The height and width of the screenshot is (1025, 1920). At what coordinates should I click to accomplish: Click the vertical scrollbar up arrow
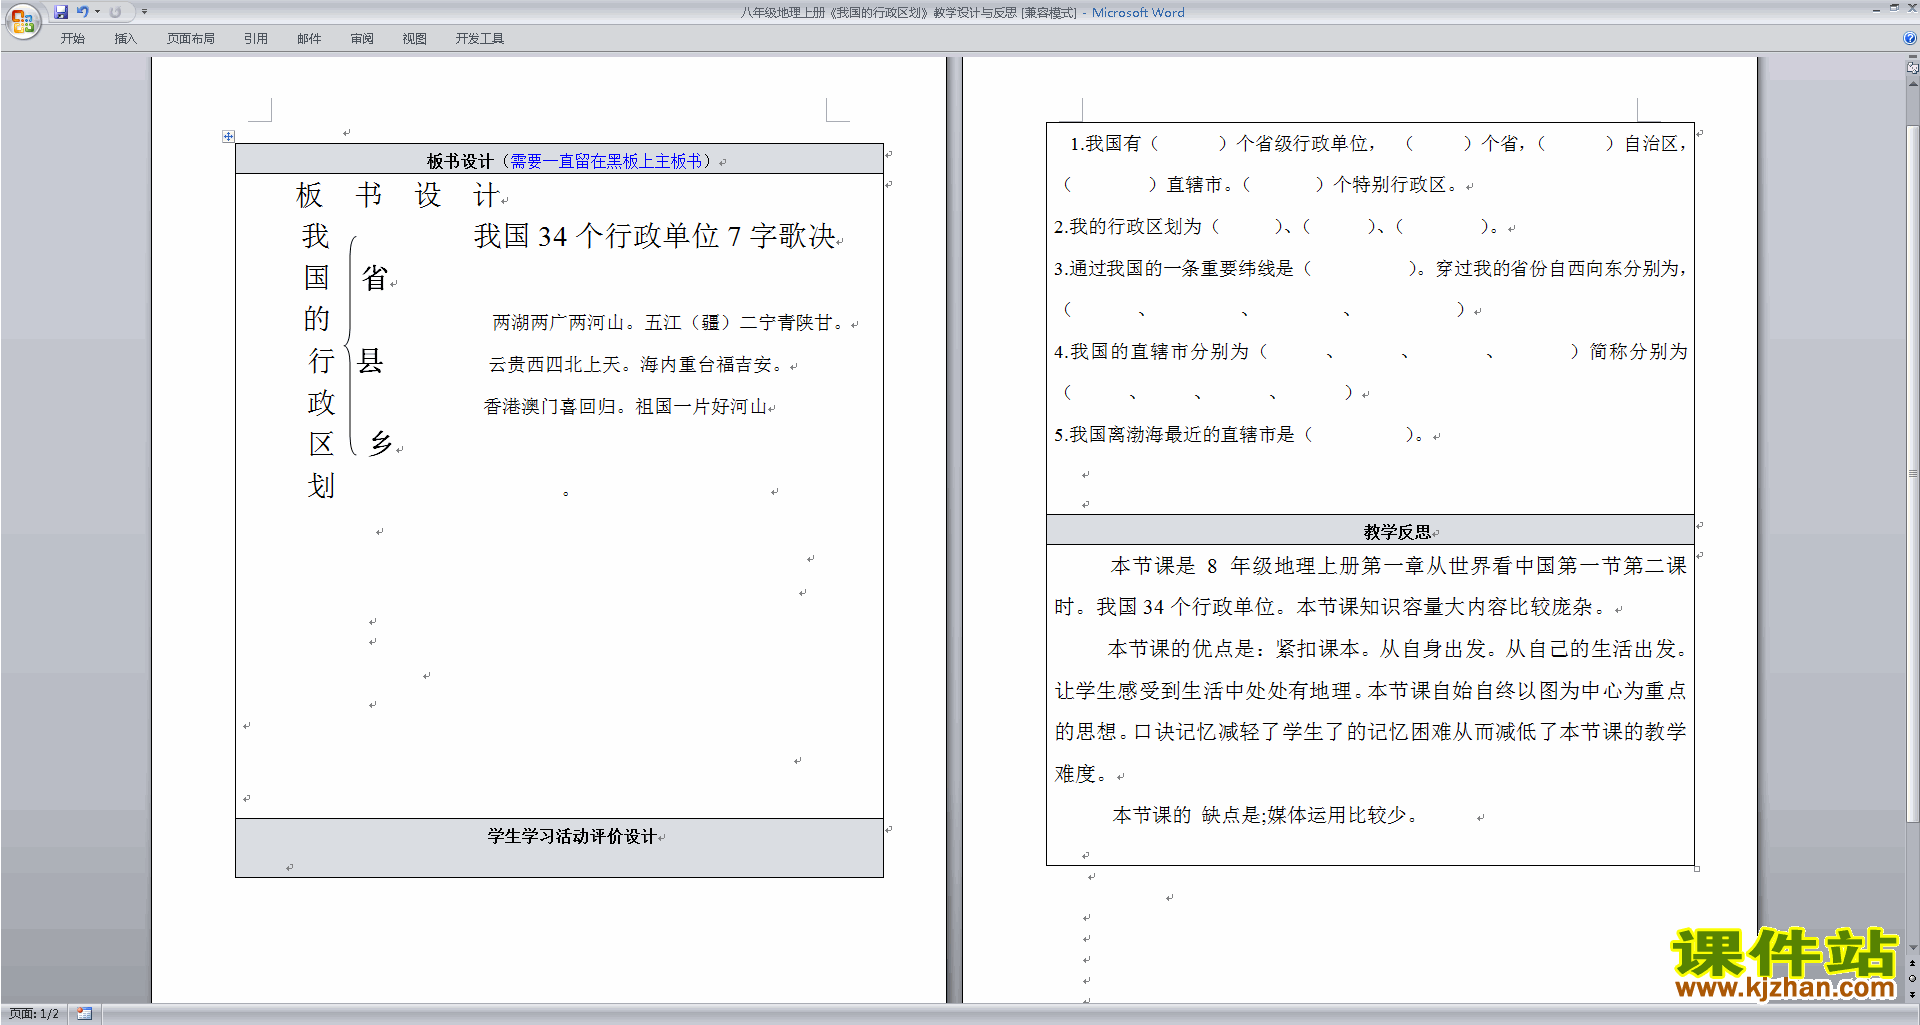click(1912, 83)
